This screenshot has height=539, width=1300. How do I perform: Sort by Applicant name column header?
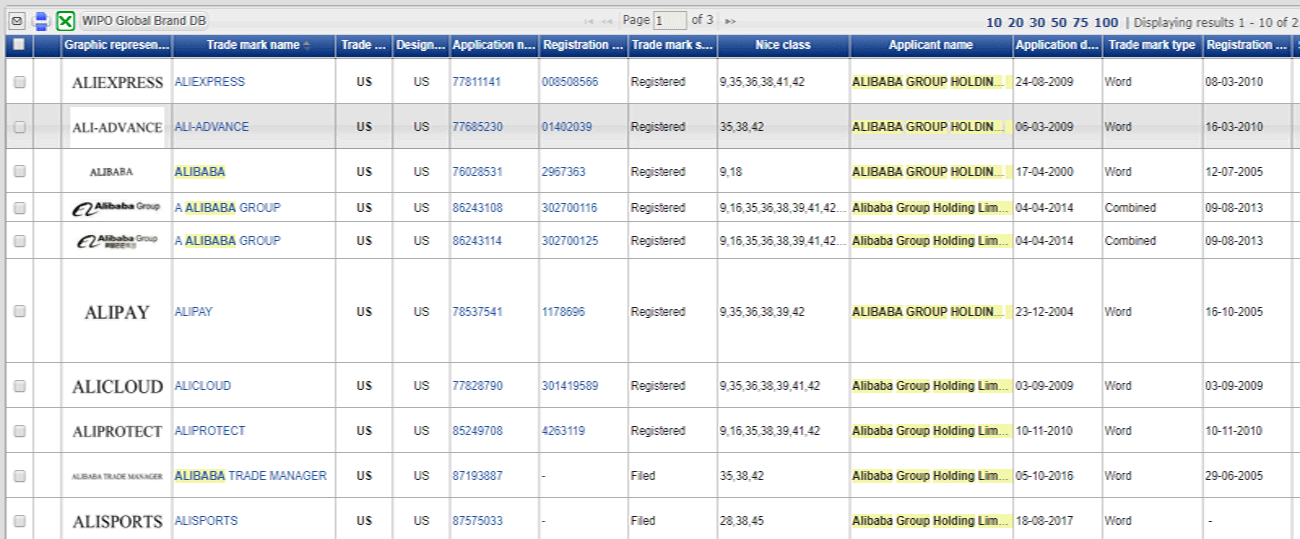click(x=931, y=45)
